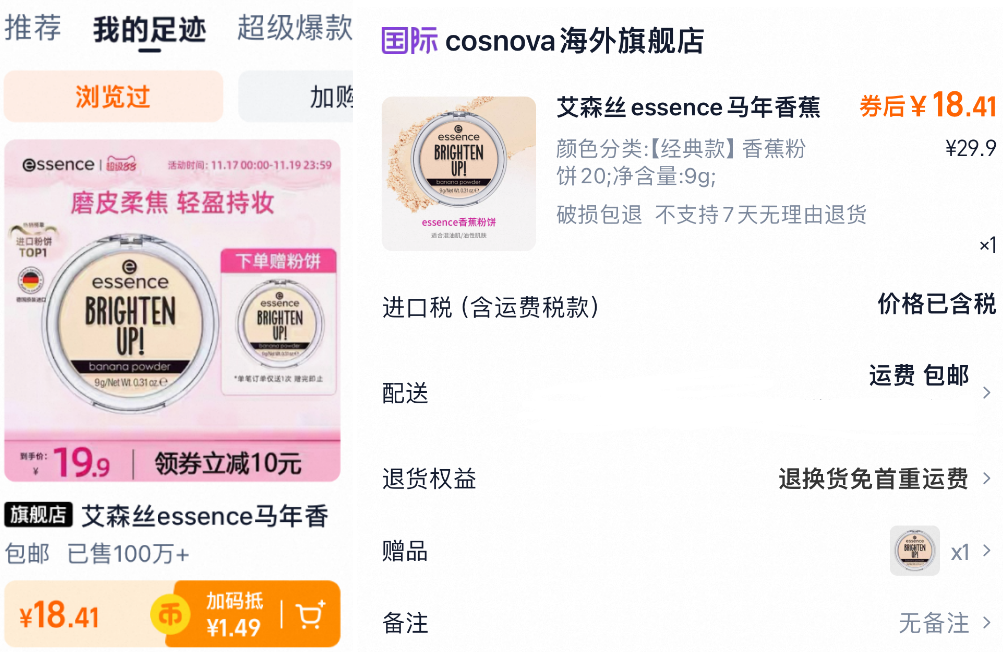Tap the essence brand logo on banner
The image size is (1003, 652).
point(58,164)
